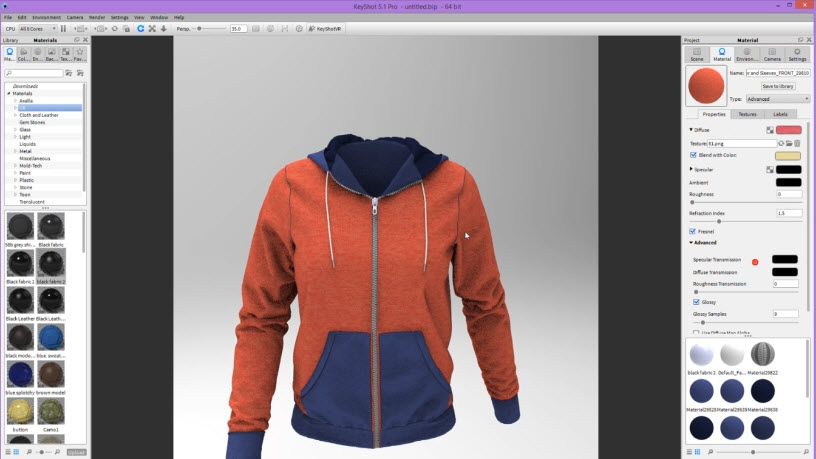Undock the Library panel using float icon

pos(77,40)
